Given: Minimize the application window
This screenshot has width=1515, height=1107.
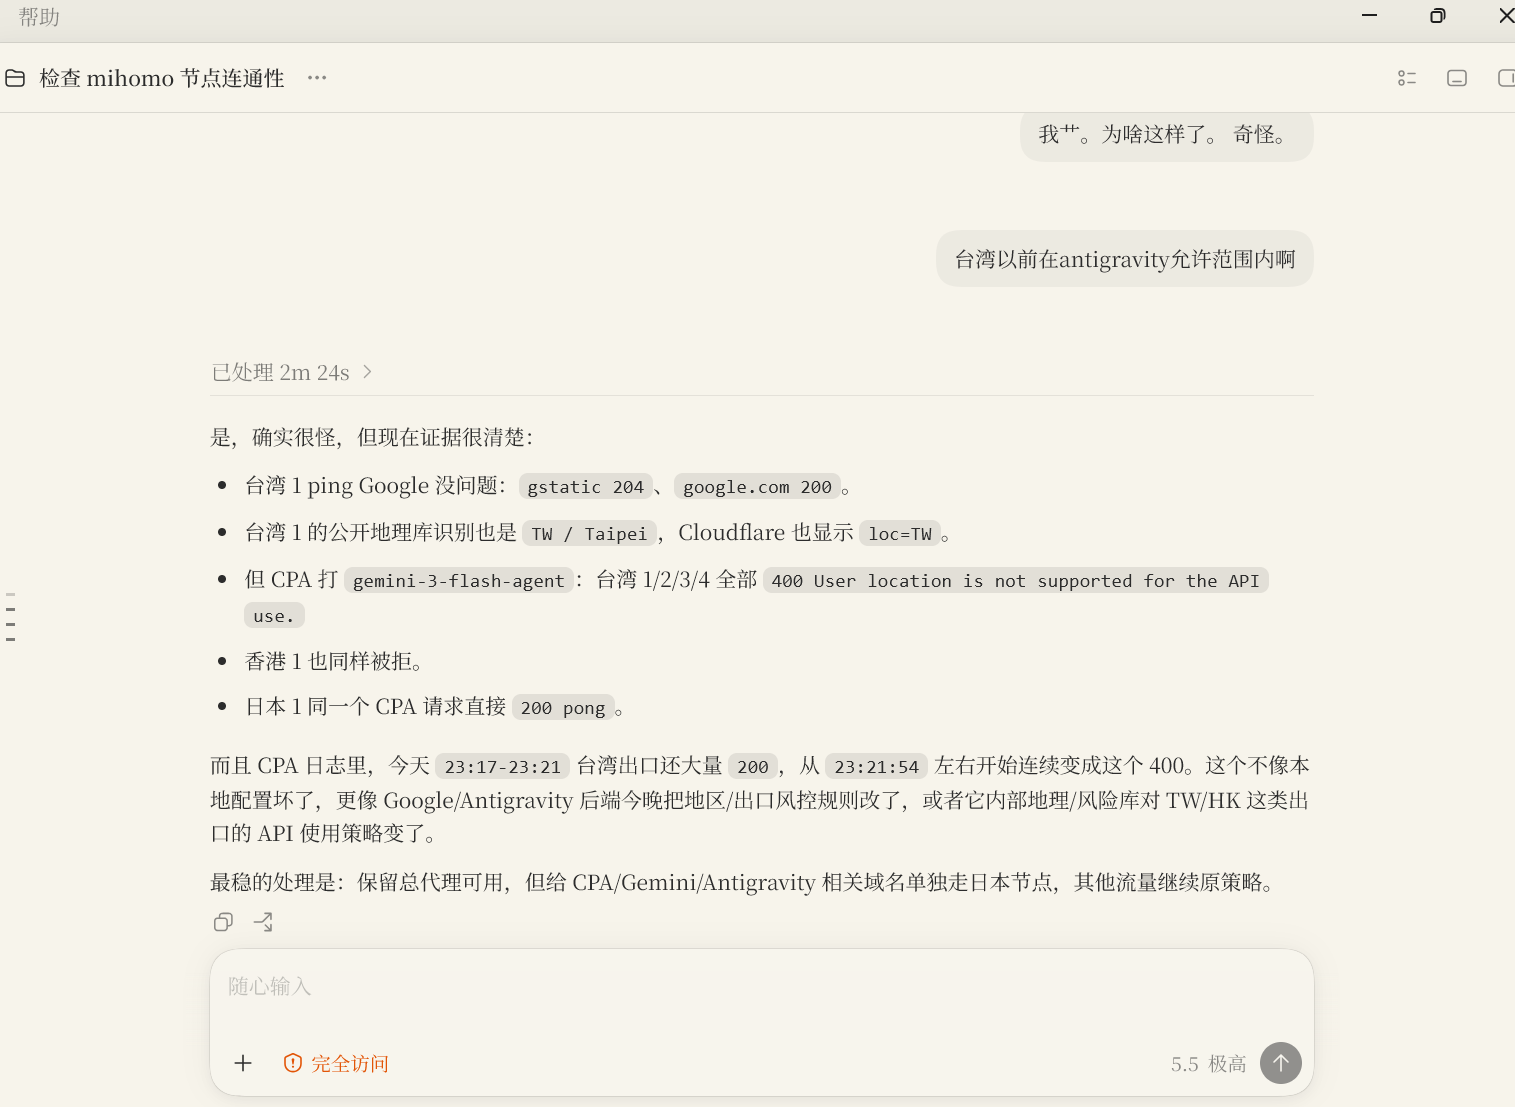Looking at the screenshot, I should tap(1370, 15).
